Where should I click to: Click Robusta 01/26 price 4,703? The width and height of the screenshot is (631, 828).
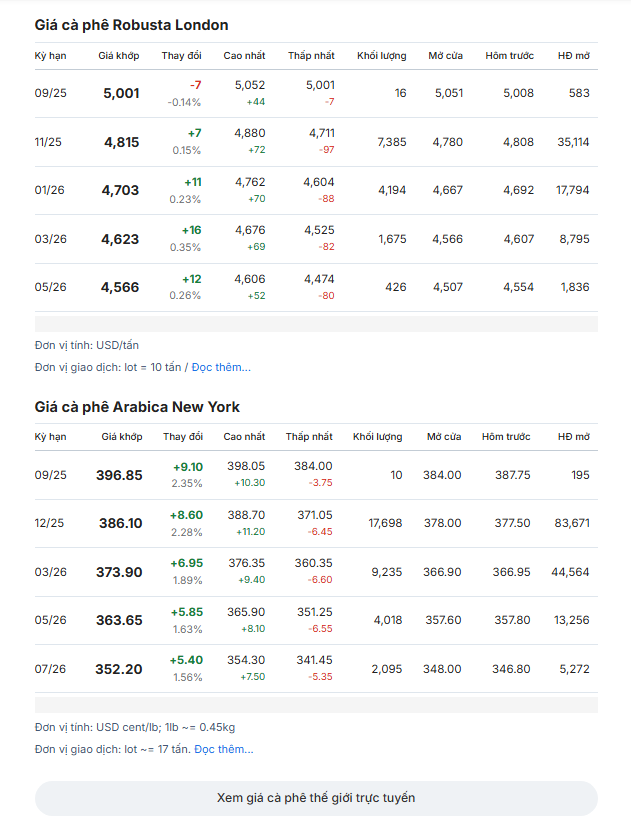(120, 190)
